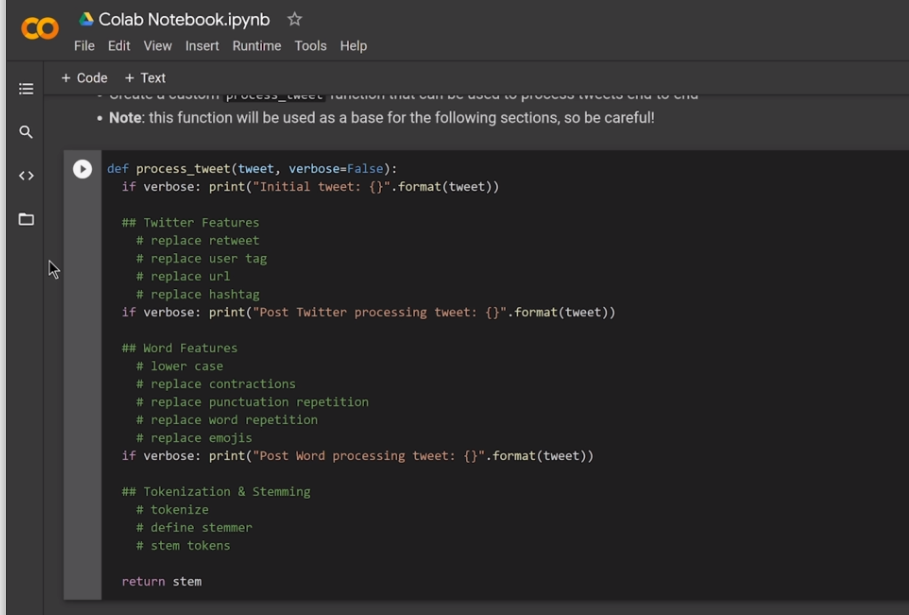Click the Google Drive icon beside the title

tap(86, 19)
